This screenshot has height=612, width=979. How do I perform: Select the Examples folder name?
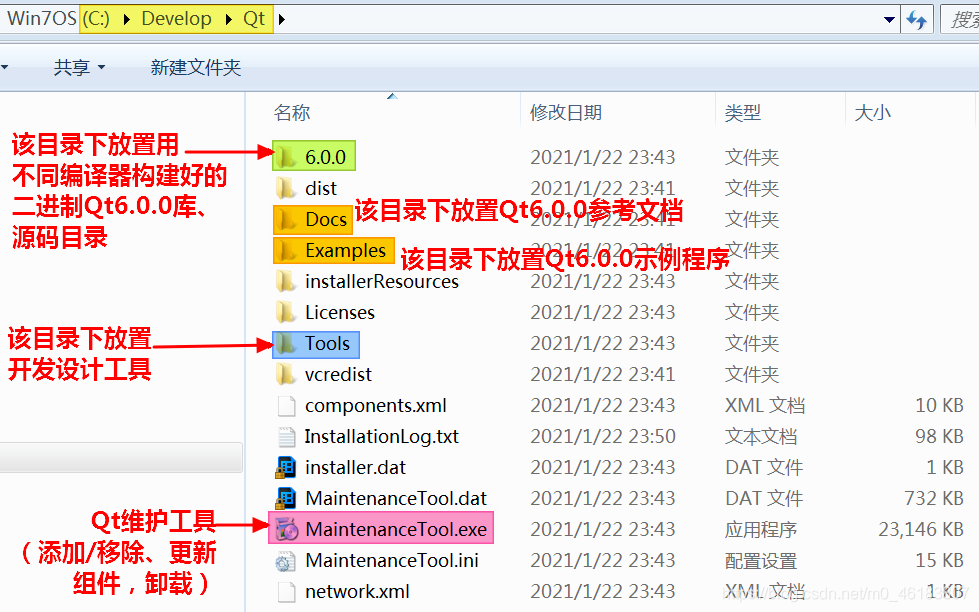pyautogui.click(x=345, y=250)
